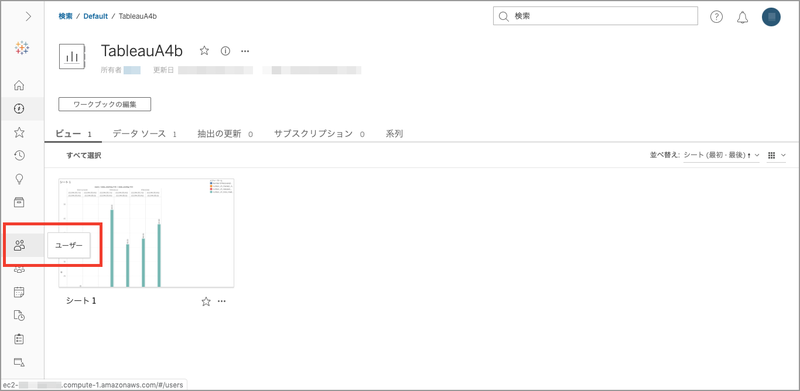Show workbook details info icon
The width and height of the screenshot is (800, 391).
pos(225,51)
